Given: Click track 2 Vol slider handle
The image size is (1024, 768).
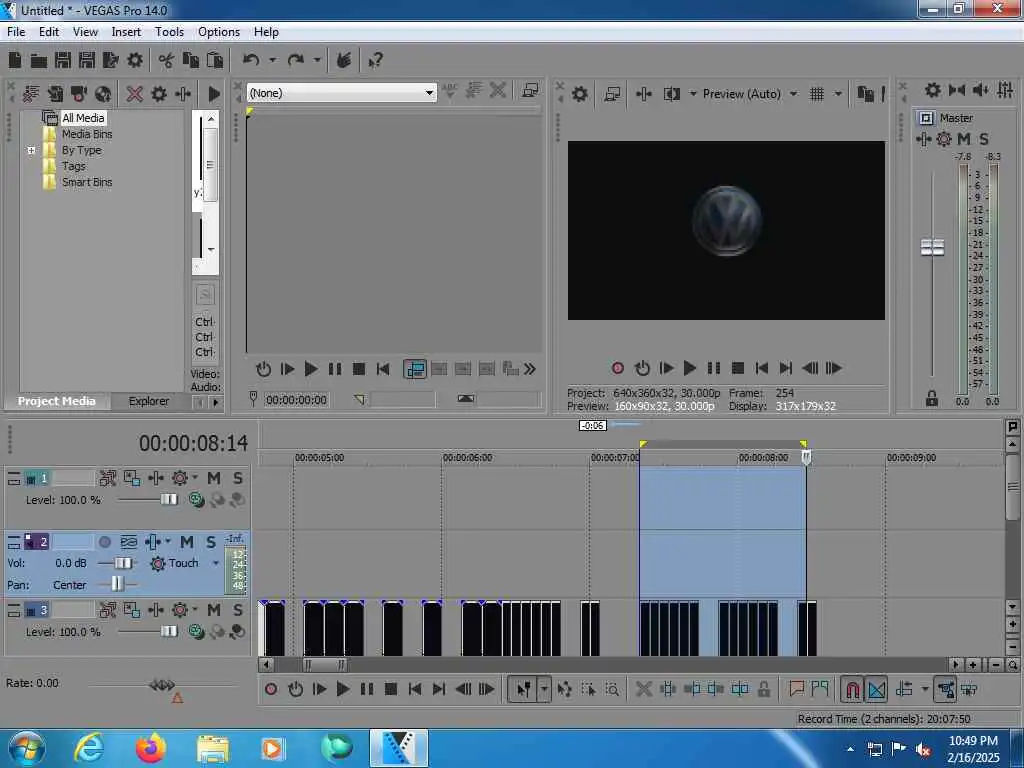Looking at the screenshot, I should point(122,563).
